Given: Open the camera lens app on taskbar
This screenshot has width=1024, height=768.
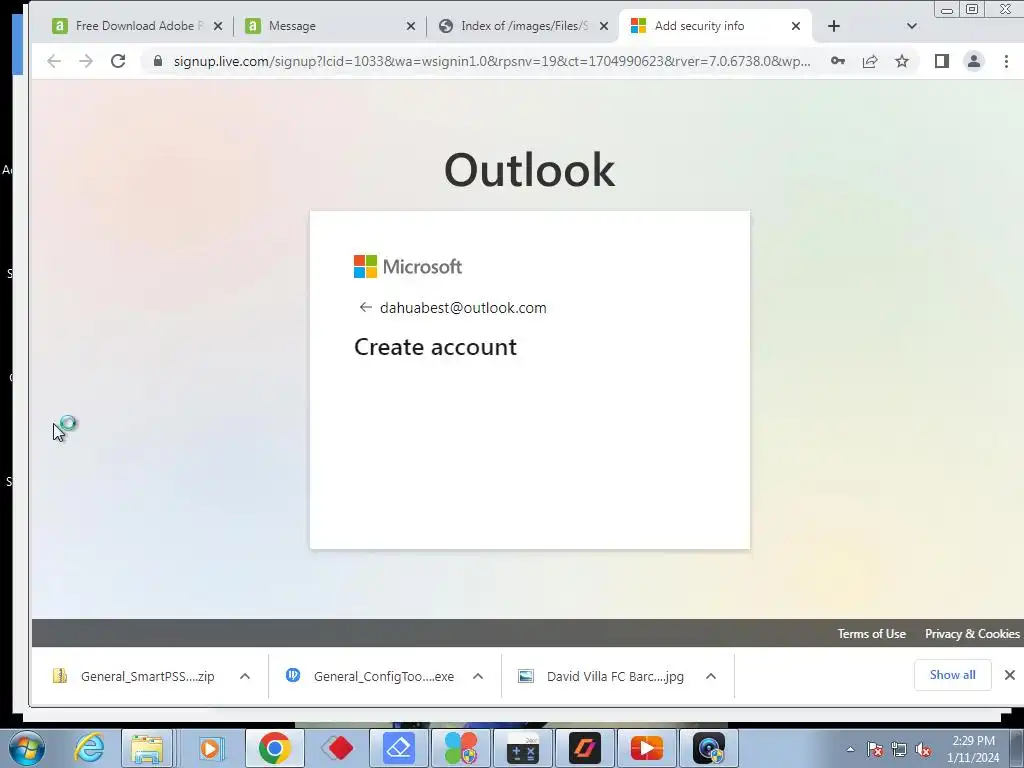Looking at the screenshot, I should 709,748.
